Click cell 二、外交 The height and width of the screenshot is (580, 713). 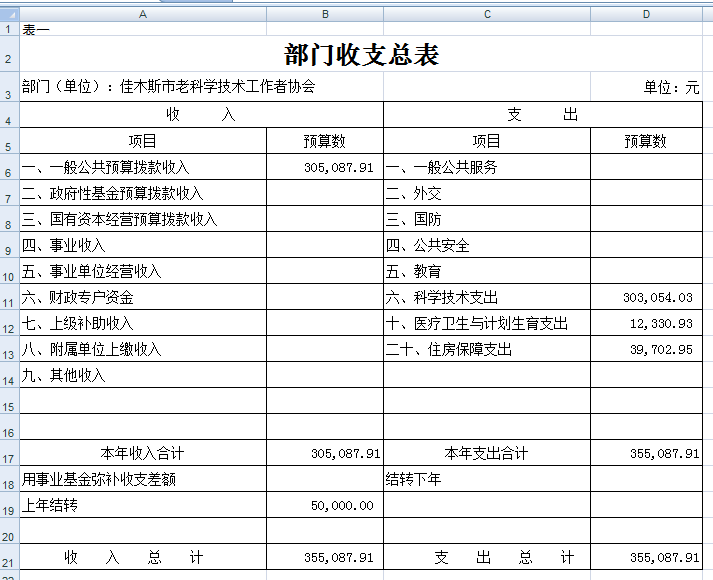pos(487,193)
